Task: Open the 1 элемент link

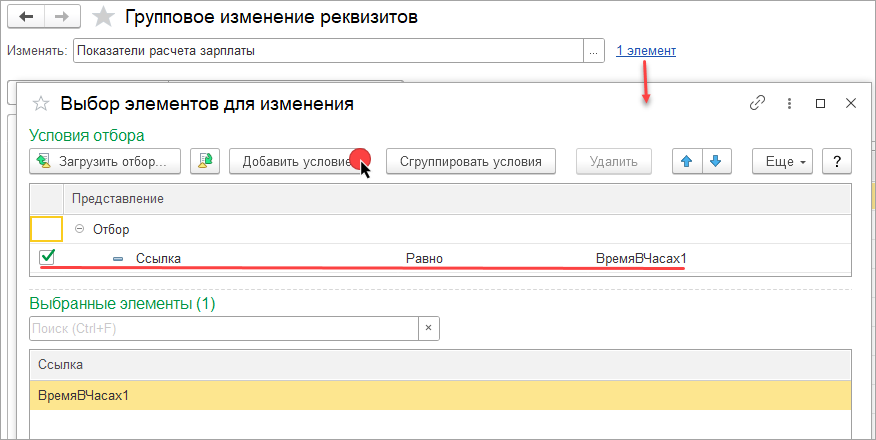Action: pyautogui.click(x=646, y=51)
